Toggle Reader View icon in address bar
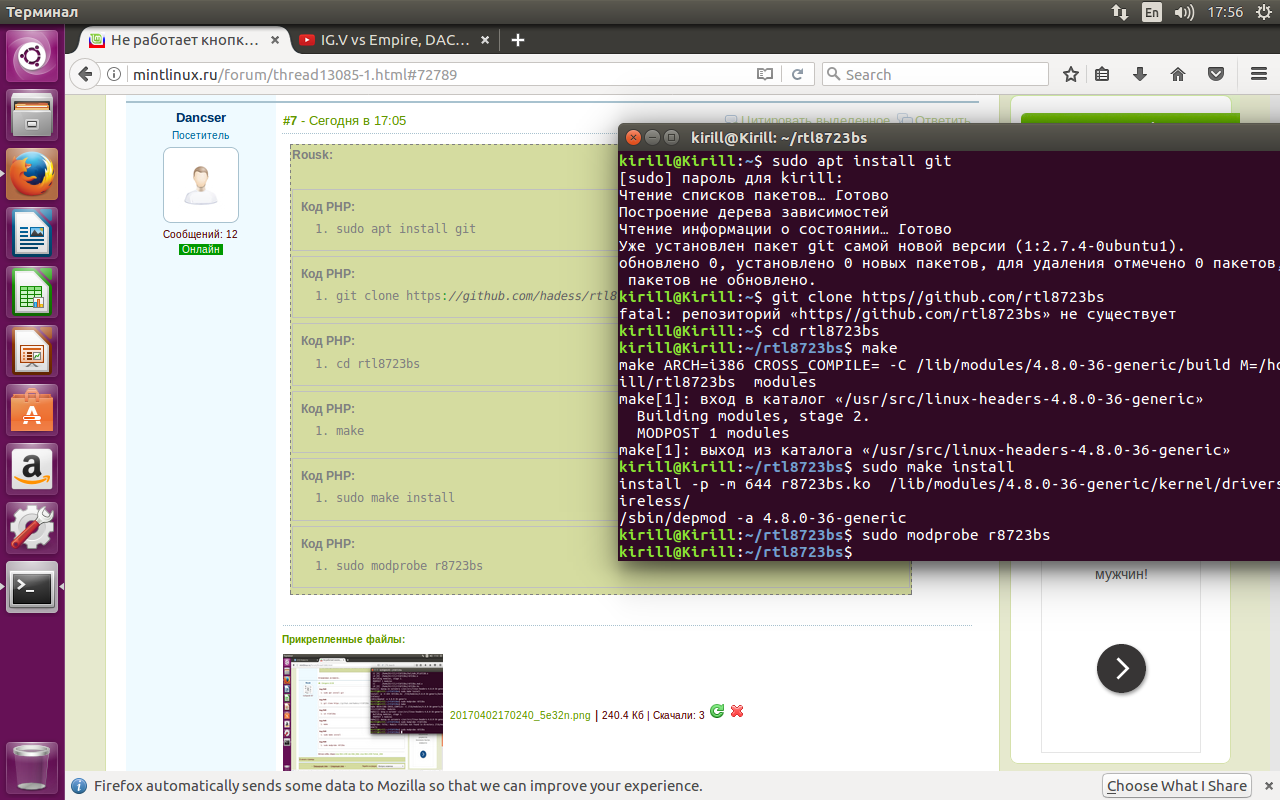This screenshot has height=800, width=1280. (765, 75)
